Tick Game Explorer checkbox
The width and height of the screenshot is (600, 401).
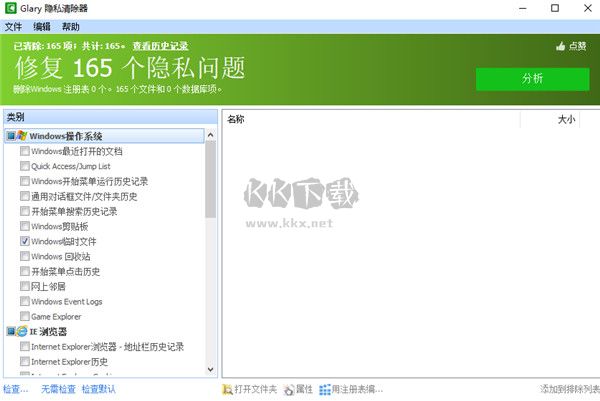[25, 316]
